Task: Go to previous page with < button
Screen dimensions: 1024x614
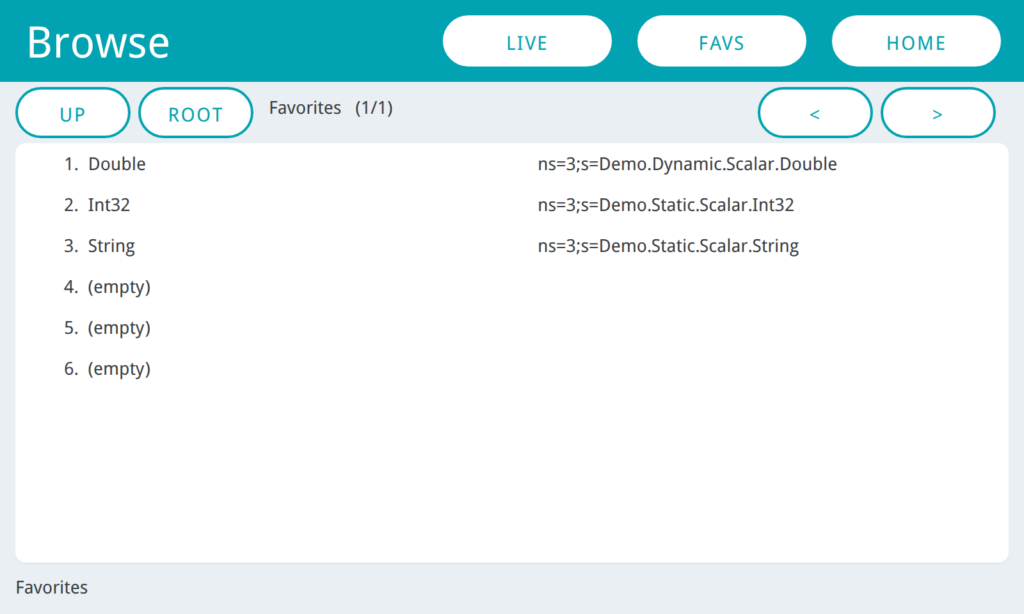Action: click(815, 113)
